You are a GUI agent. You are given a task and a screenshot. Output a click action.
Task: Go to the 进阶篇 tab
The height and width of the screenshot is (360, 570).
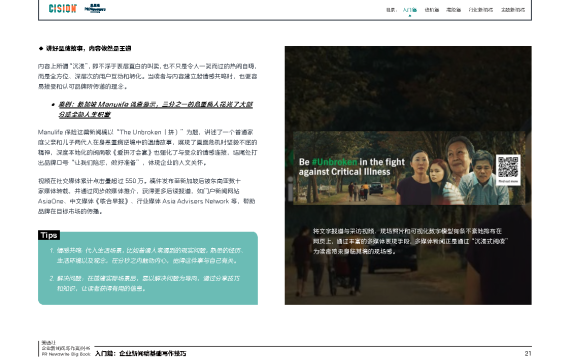click(431, 10)
